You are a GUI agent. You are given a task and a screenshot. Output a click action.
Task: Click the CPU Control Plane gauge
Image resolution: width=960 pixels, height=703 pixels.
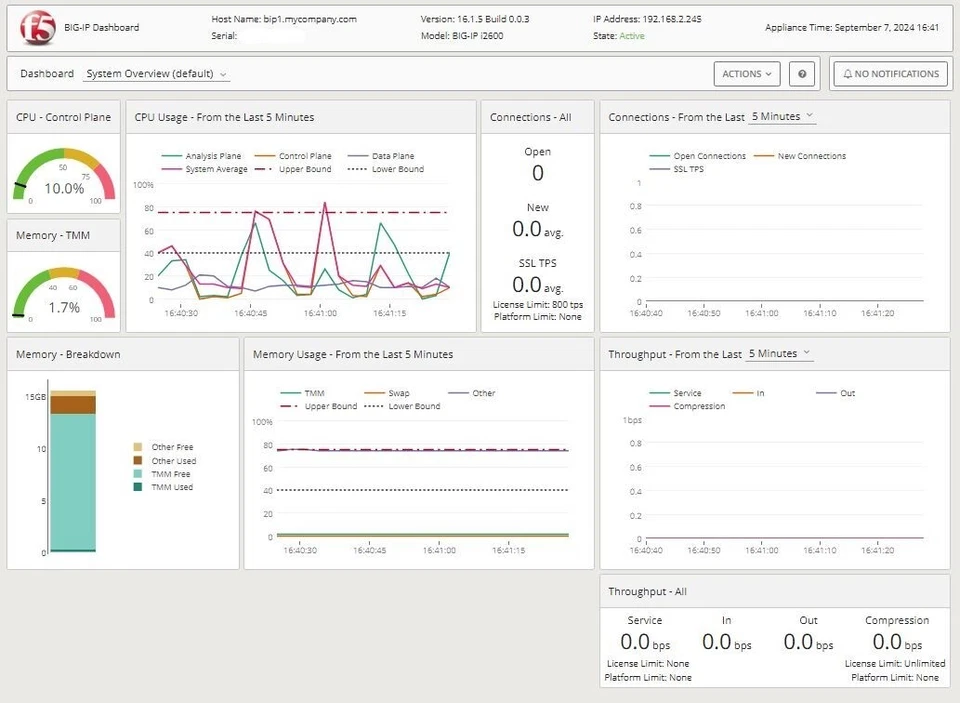[x=62, y=176]
